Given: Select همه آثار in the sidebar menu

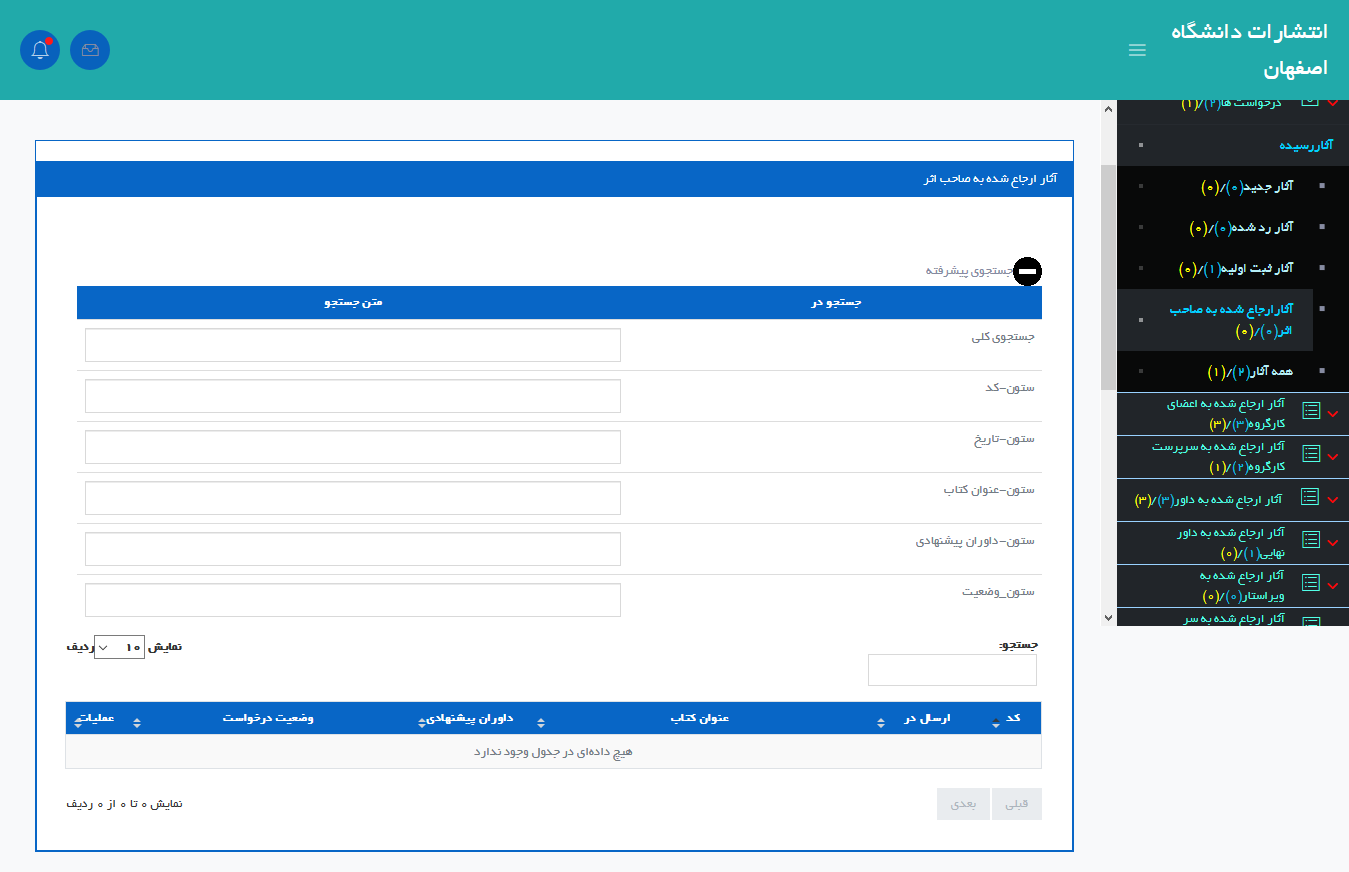Looking at the screenshot, I should pos(1250,371).
